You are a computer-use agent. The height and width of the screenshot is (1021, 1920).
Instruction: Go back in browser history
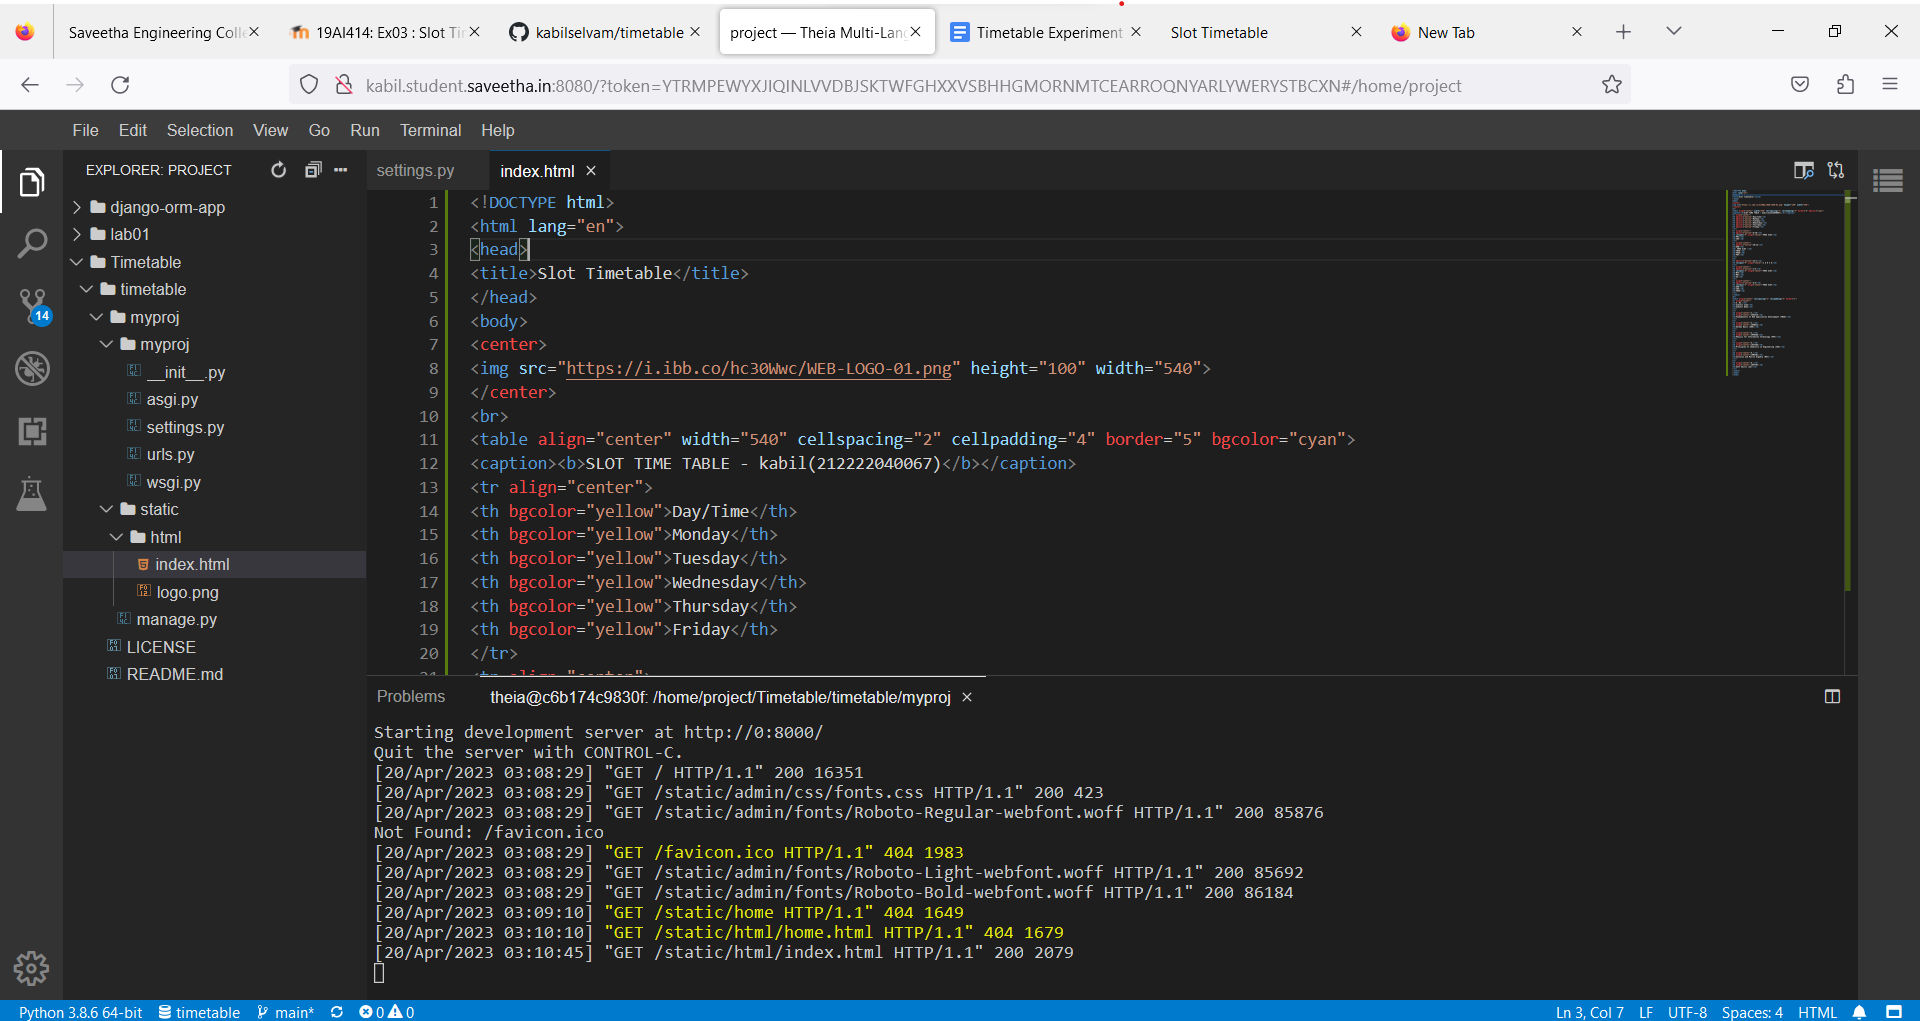click(30, 85)
